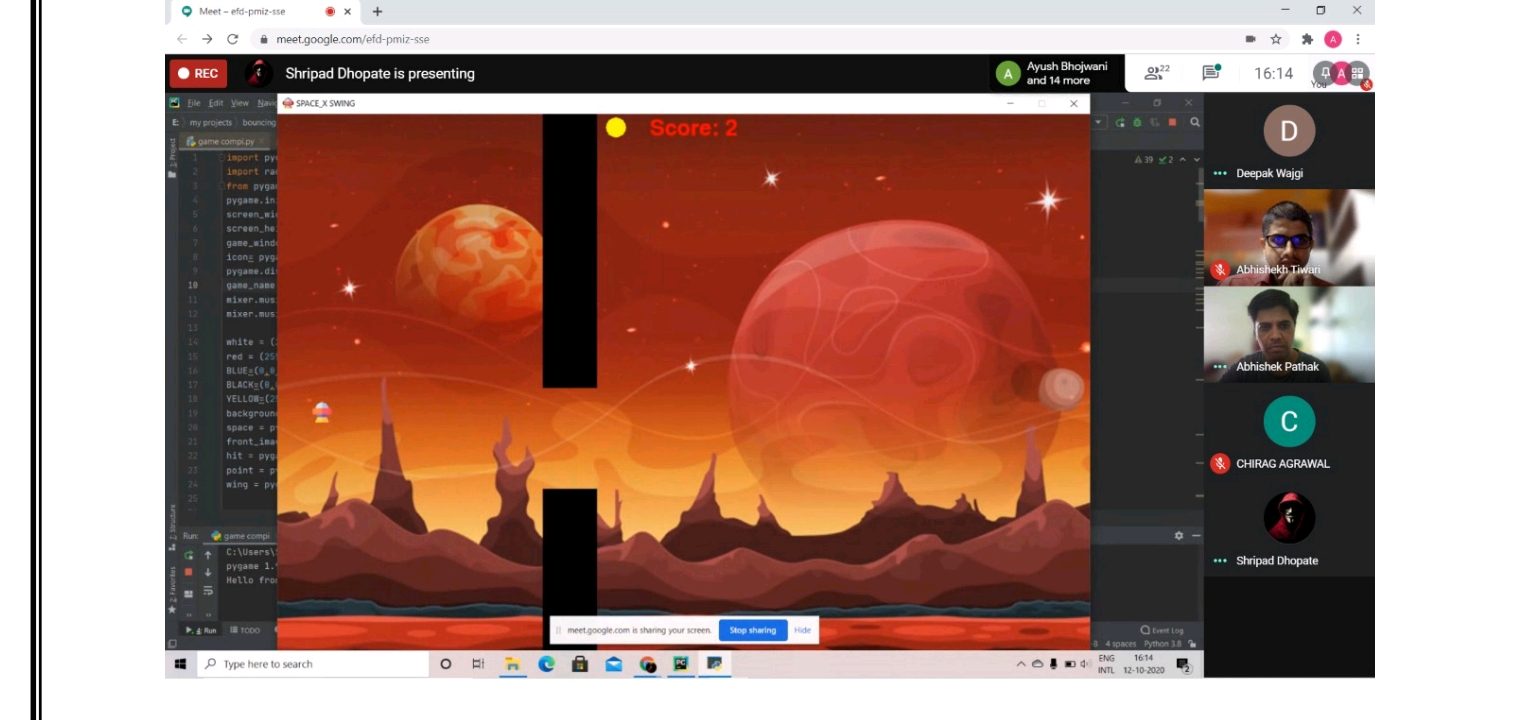Select the game compi.py editor tab
Viewport: 1520px width, 720px height.
pyautogui.click(x=226, y=141)
